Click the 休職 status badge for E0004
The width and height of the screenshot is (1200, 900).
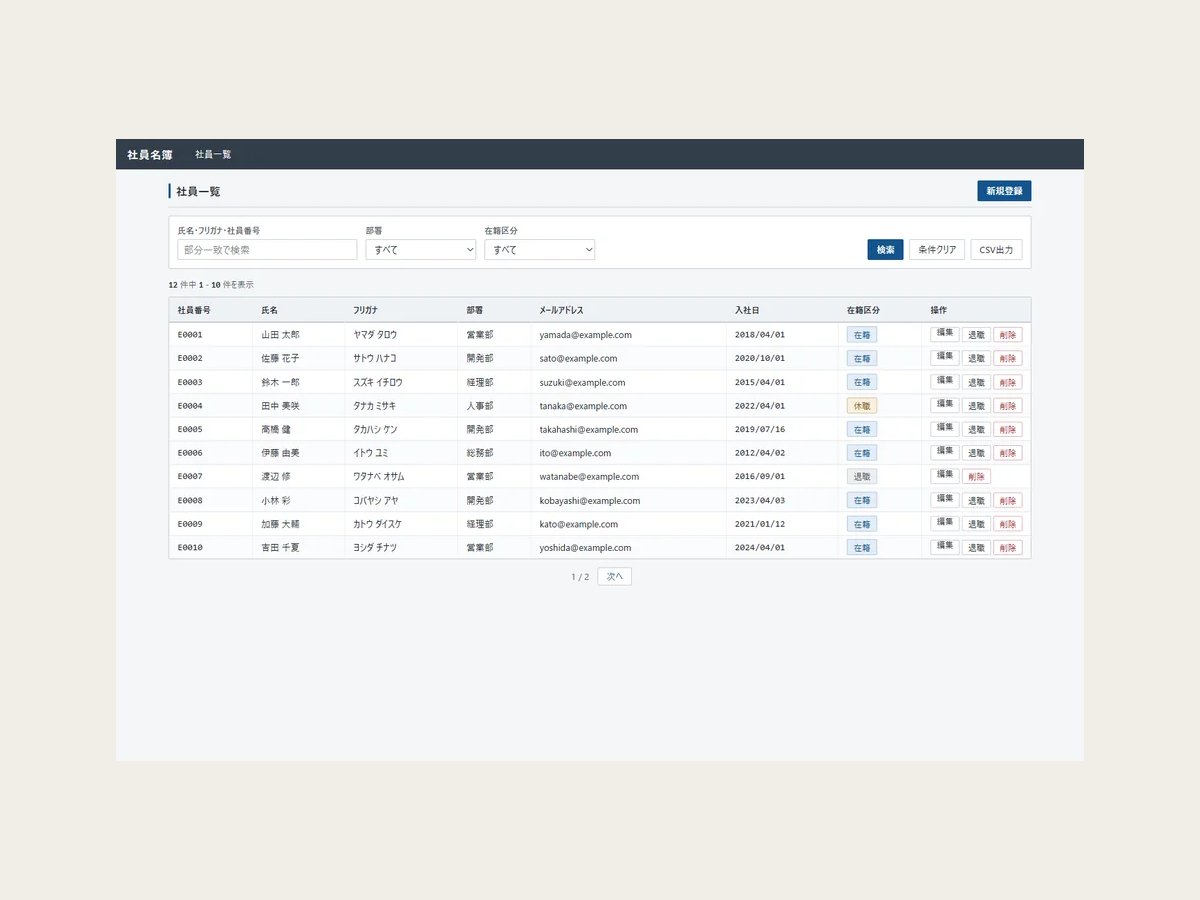[862, 406]
